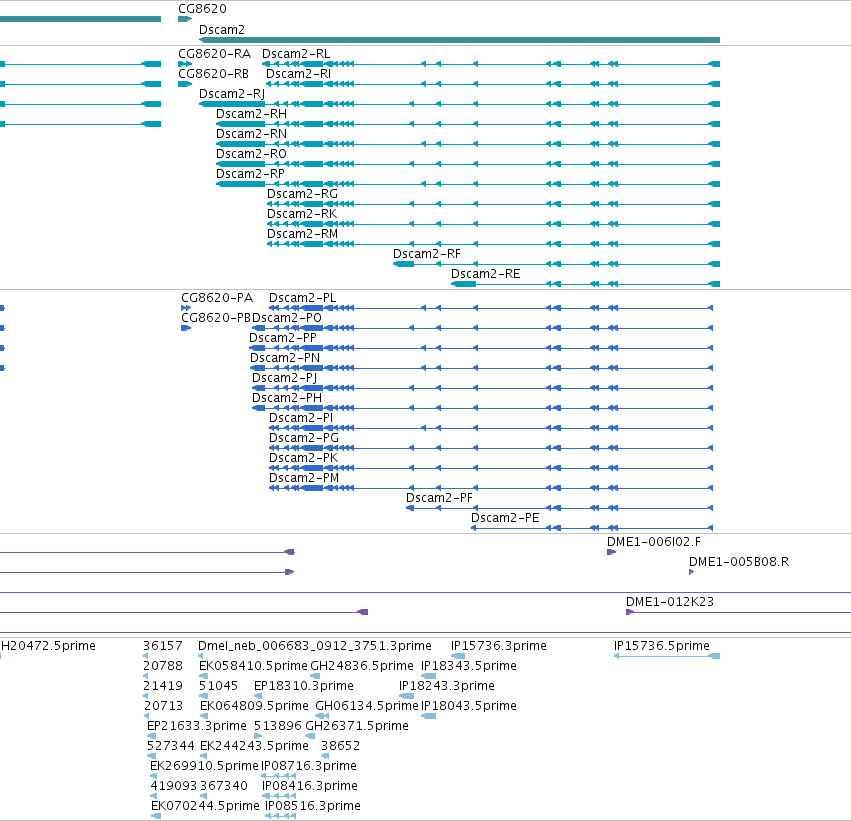Viewport: 851px width, 821px height.
Task: Open the Dscam2-PO coding sequence
Action: [x=287, y=318]
